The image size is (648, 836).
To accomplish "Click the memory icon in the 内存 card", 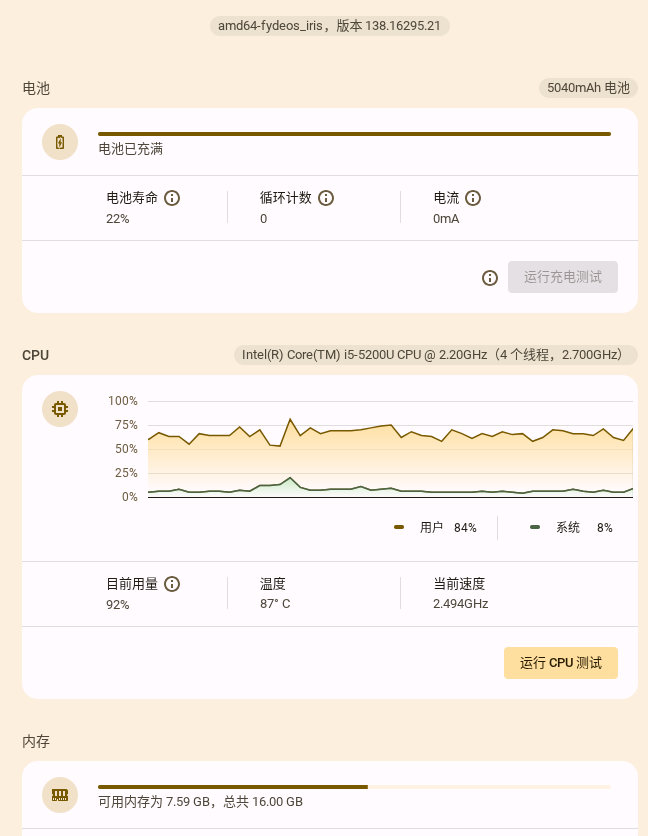I will click(x=60, y=795).
